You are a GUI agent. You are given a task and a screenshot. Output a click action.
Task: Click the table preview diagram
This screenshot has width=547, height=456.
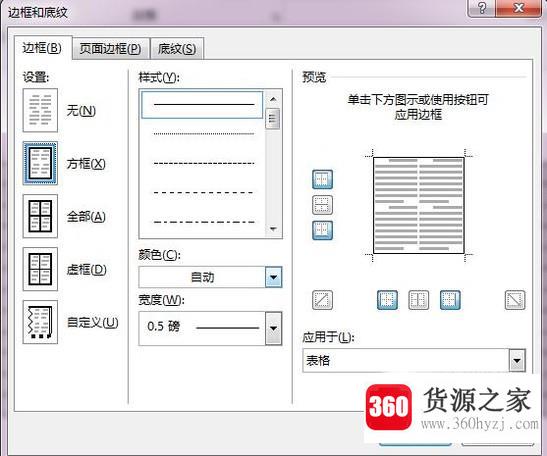[419, 205]
